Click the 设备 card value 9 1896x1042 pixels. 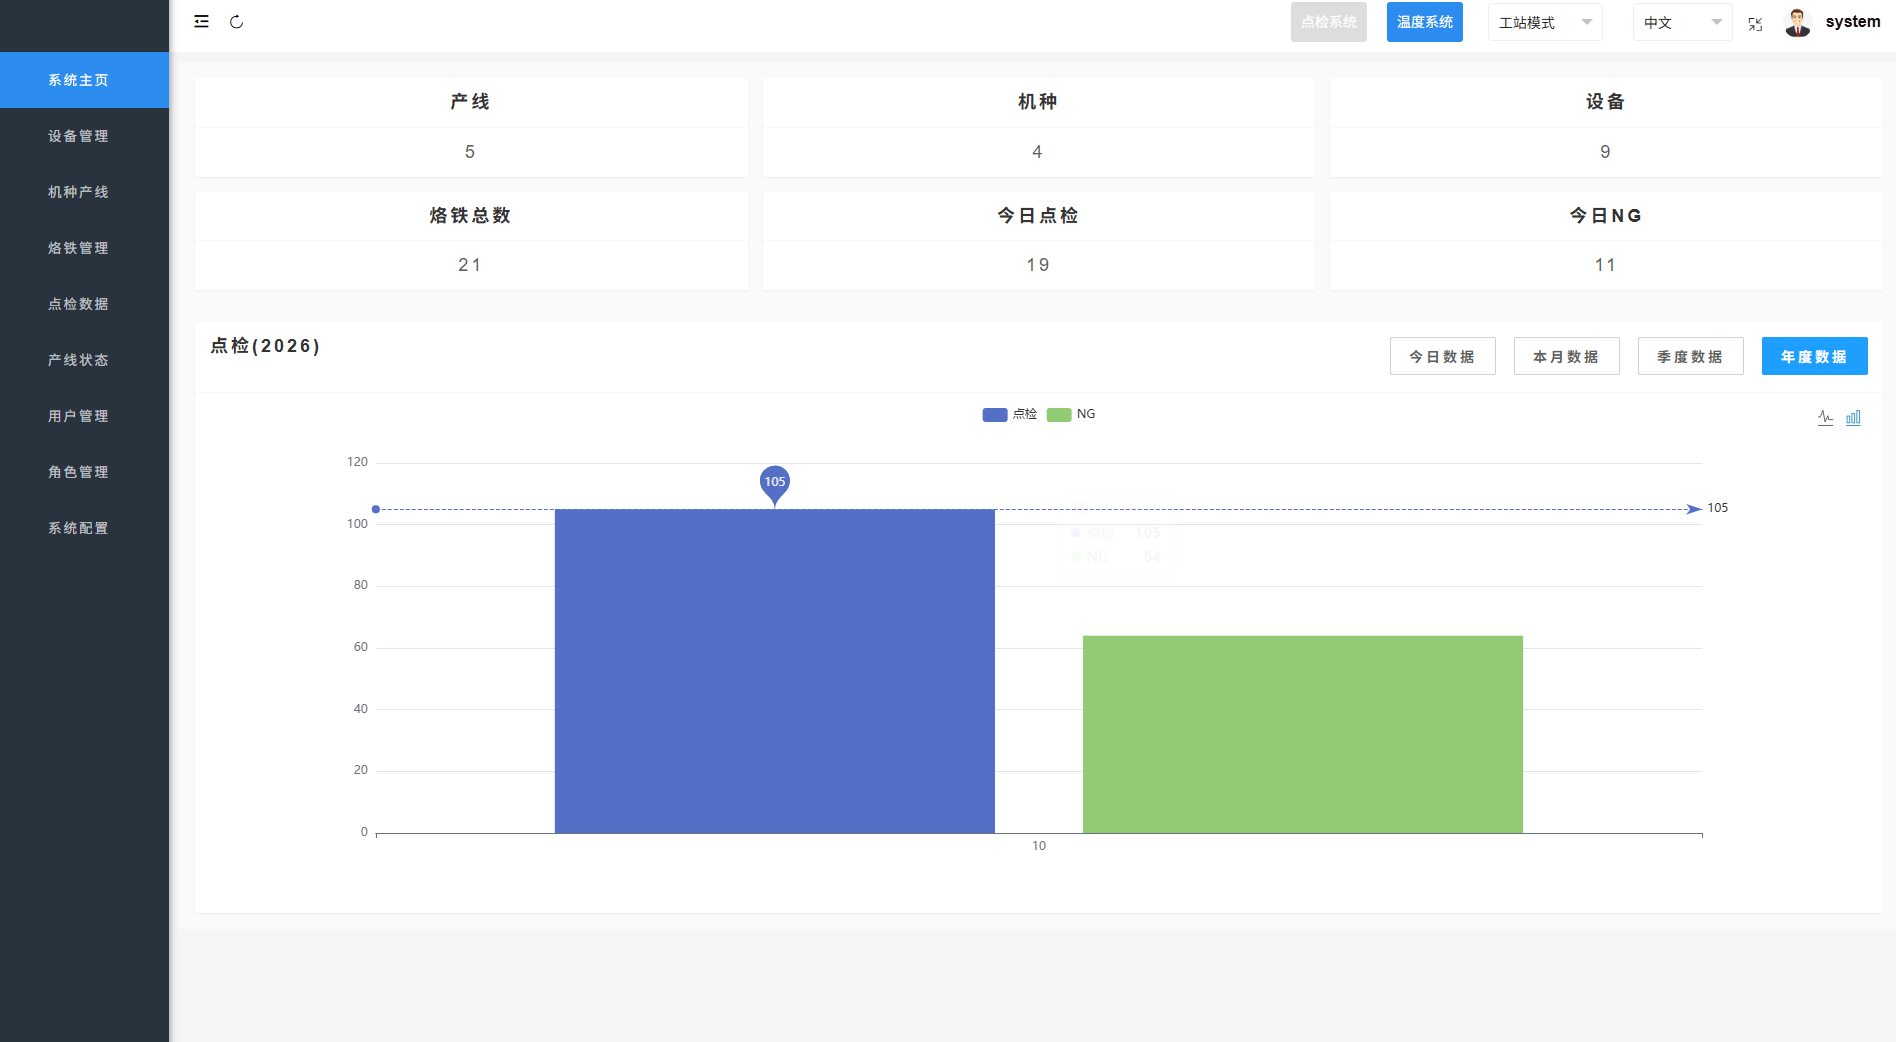(1605, 152)
